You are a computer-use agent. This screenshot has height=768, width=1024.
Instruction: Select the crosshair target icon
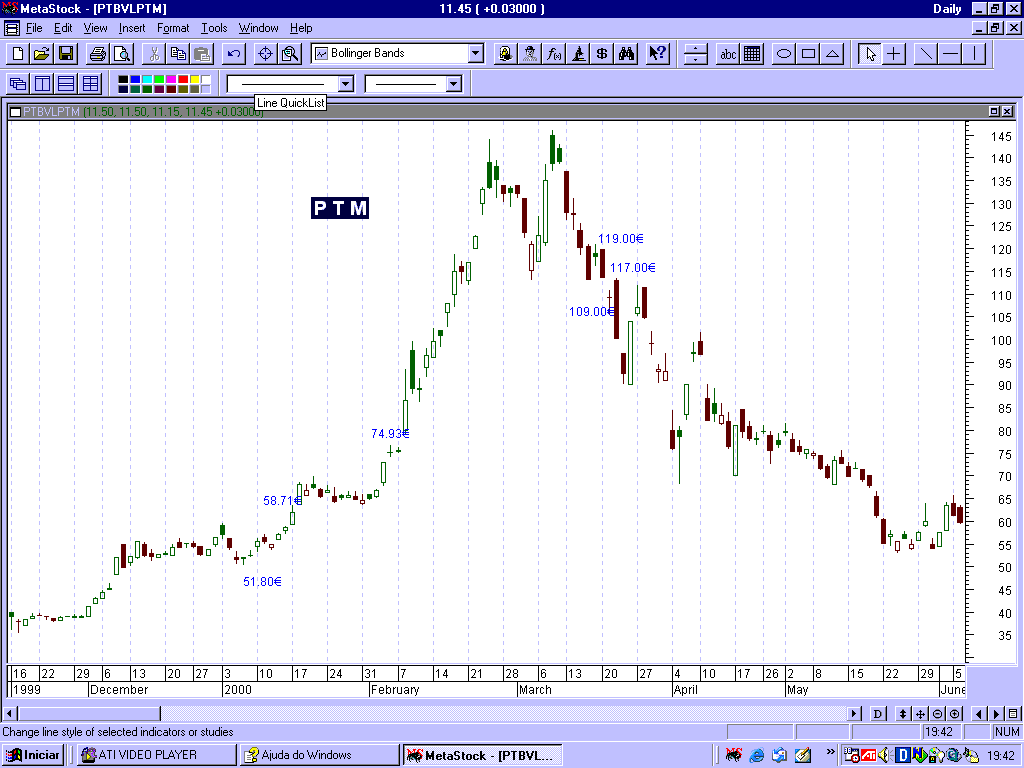pyautogui.click(x=265, y=54)
